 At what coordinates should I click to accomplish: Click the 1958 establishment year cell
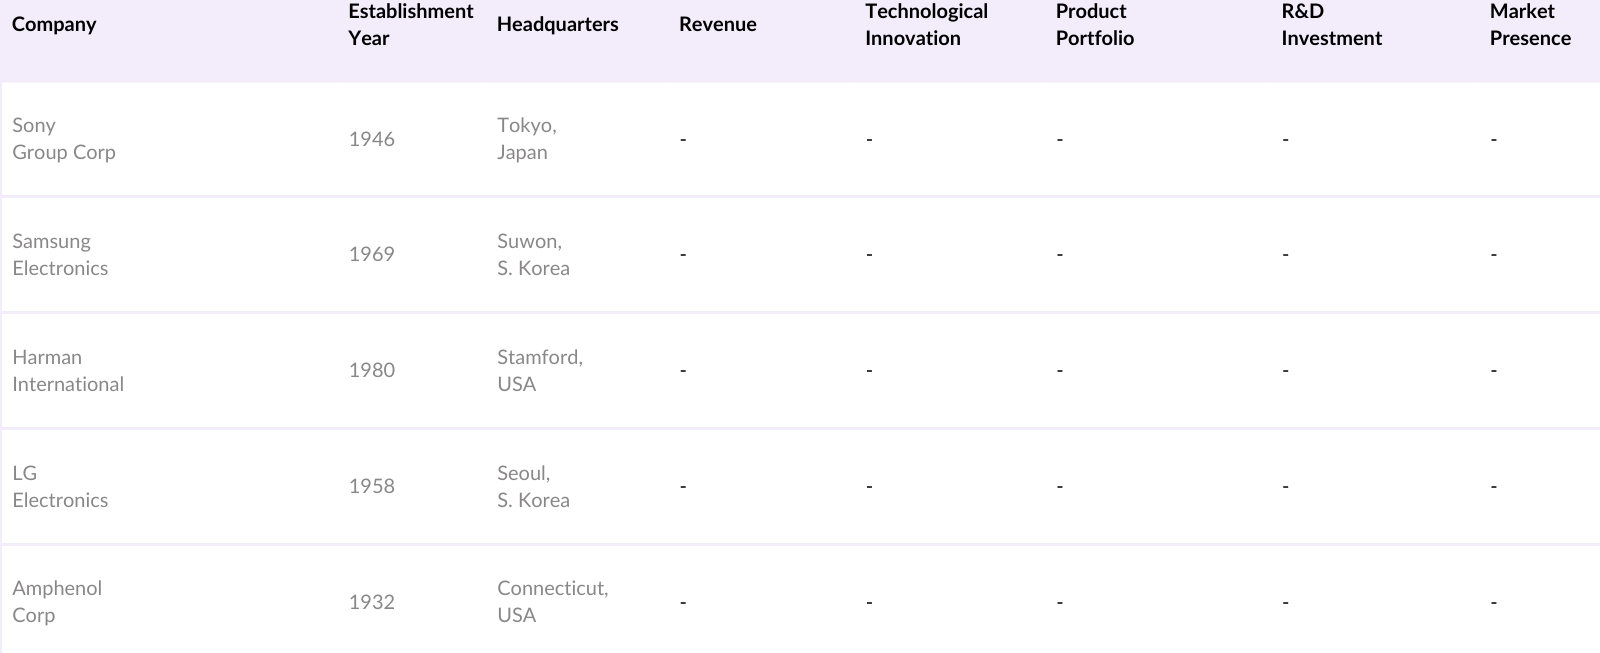tap(371, 487)
